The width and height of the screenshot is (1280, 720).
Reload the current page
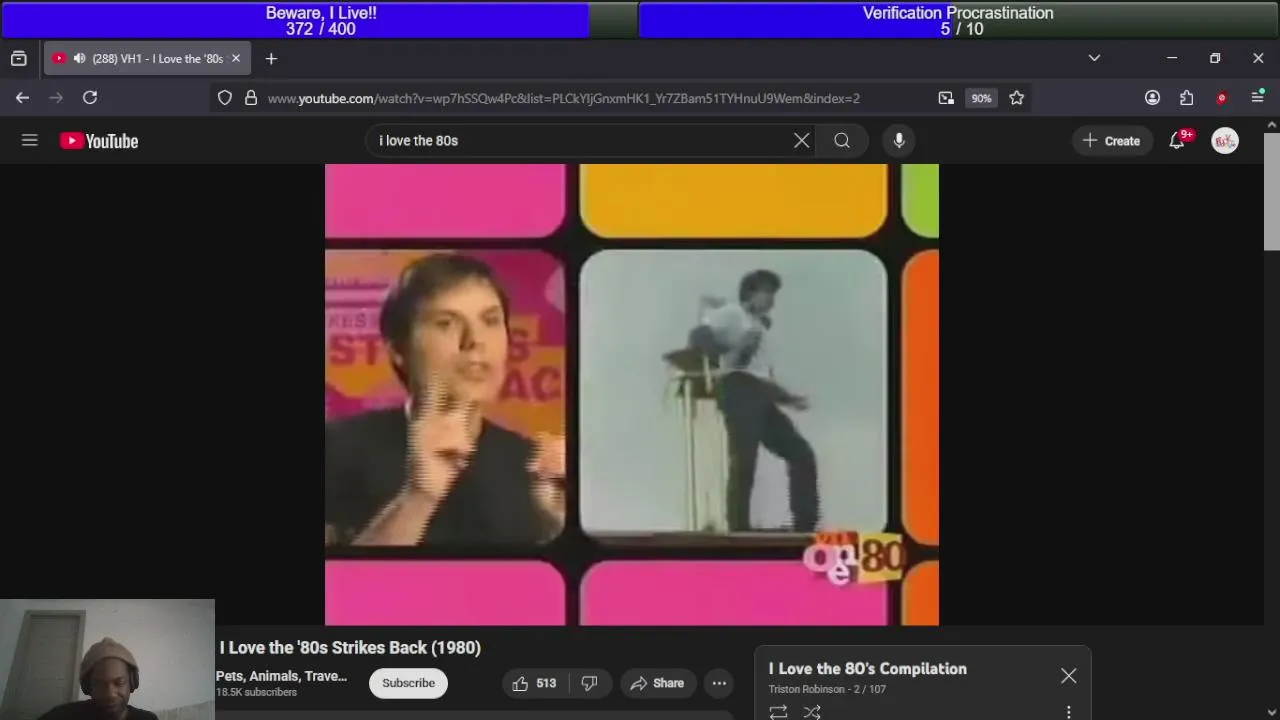point(90,98)
